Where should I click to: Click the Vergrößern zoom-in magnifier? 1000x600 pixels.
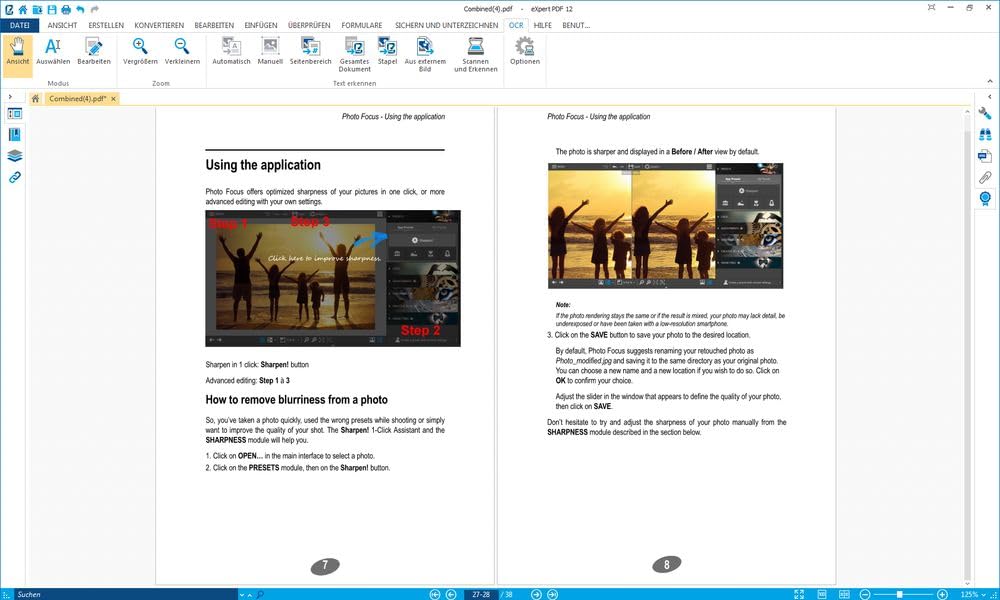click(140, 50)
